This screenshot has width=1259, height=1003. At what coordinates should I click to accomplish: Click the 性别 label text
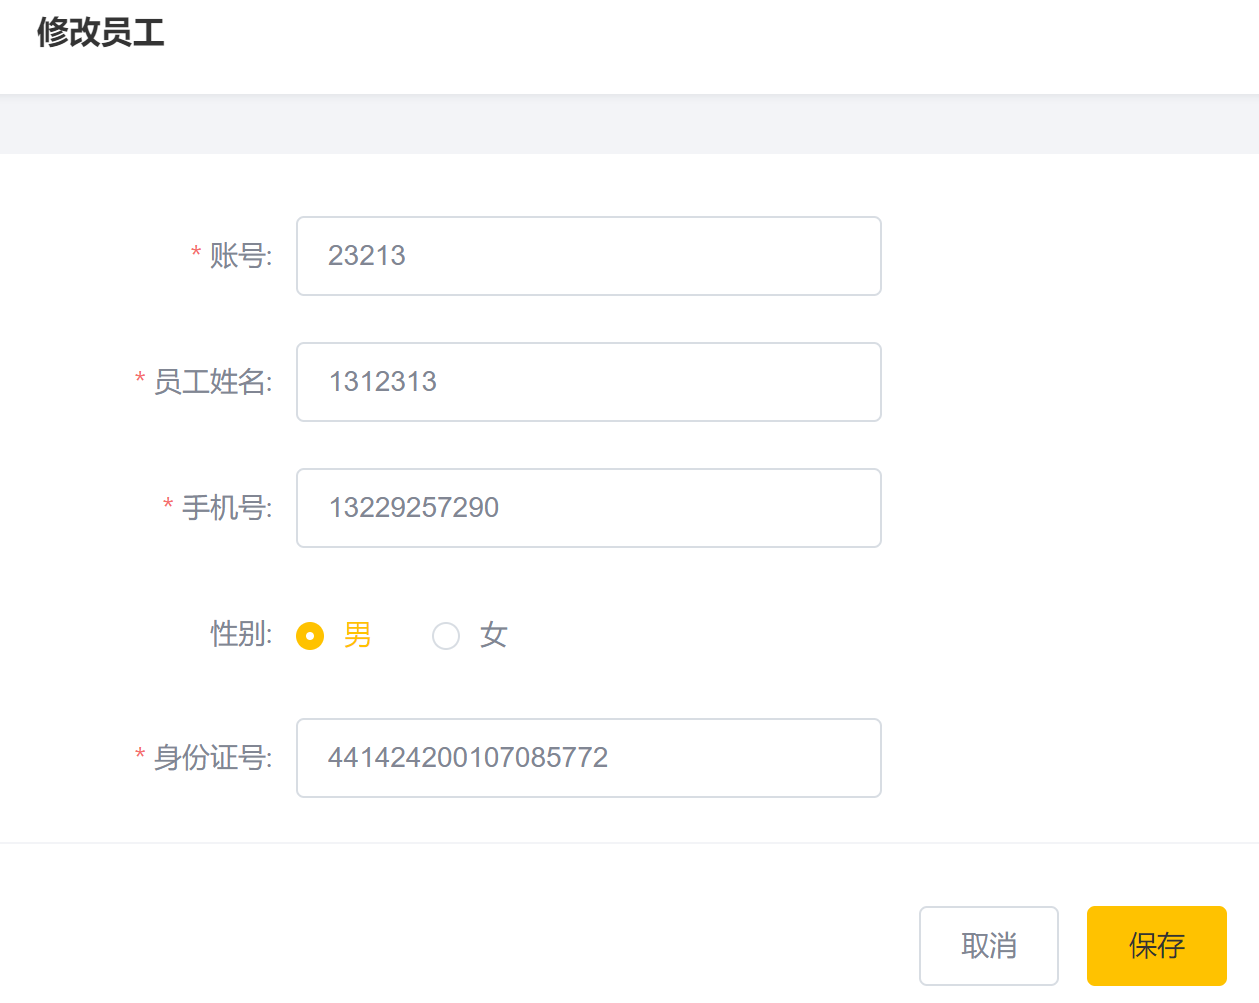(240, 634)
